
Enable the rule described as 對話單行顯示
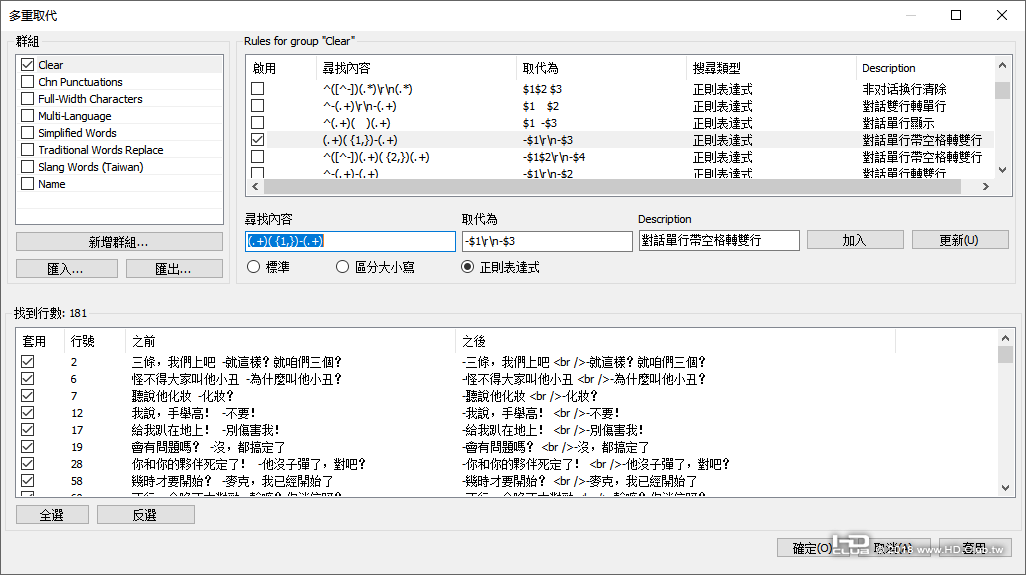(258, 123)
